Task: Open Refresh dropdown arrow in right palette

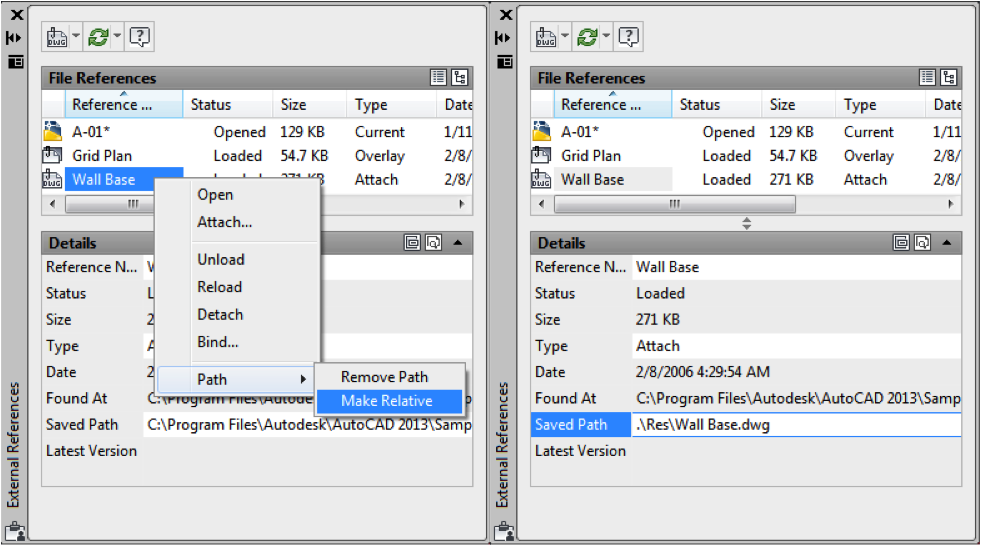Action: tap(606, 36)
